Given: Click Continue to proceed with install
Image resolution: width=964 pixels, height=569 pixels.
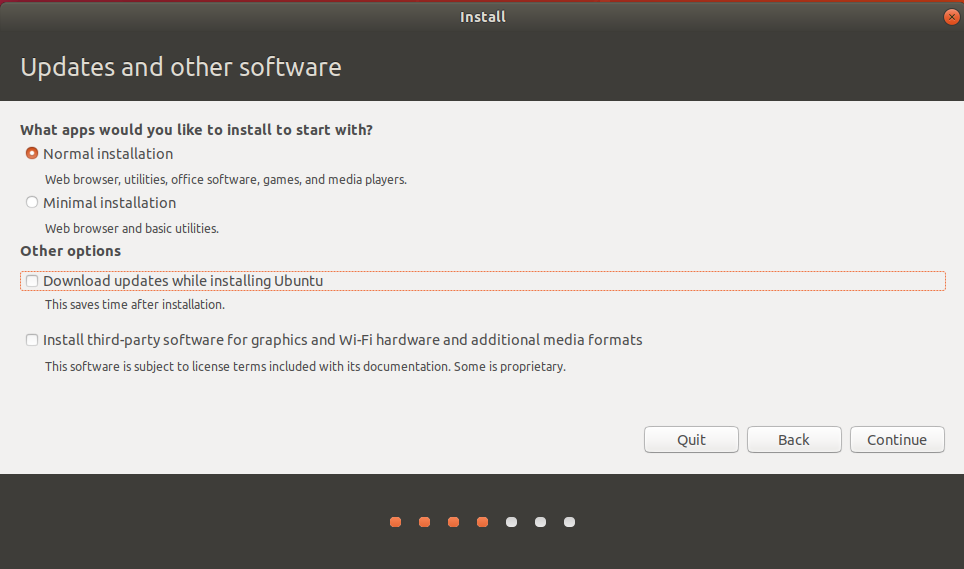Looking at the screenshot, I should click(x=897, y=440).
